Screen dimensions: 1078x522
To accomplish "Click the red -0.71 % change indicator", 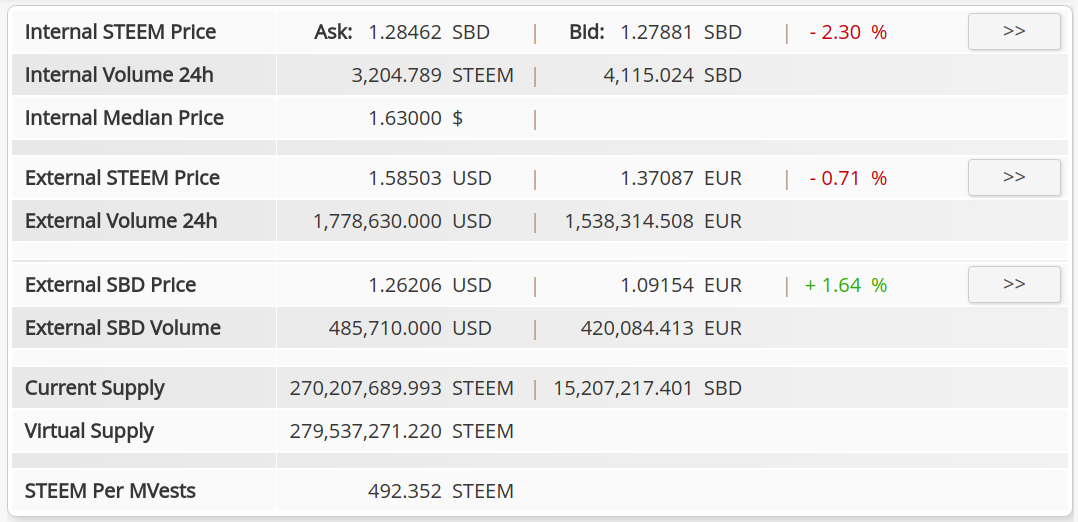I will [848, 178].
